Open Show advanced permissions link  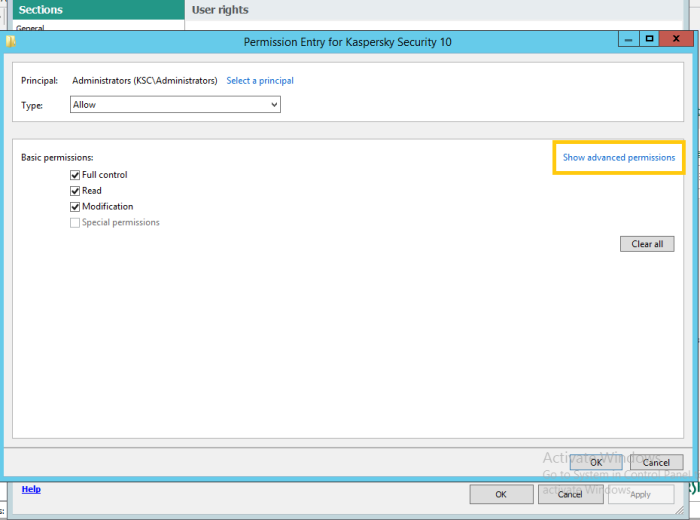[x=619, y=158]
